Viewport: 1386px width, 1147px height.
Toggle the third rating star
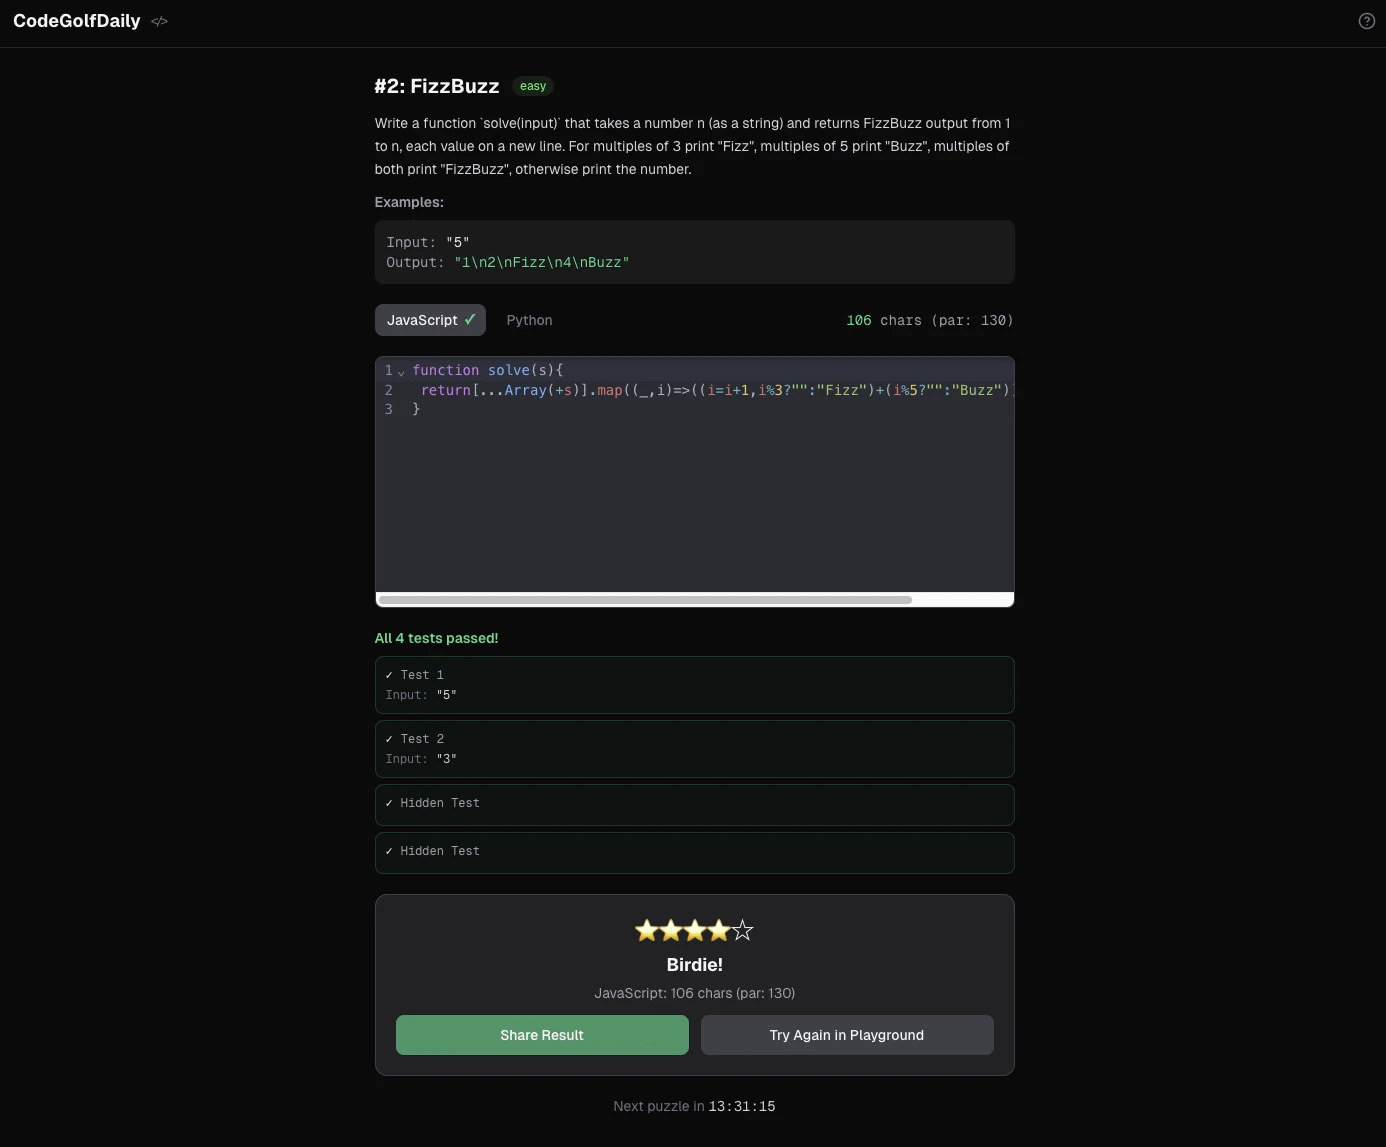coord(695,930)
